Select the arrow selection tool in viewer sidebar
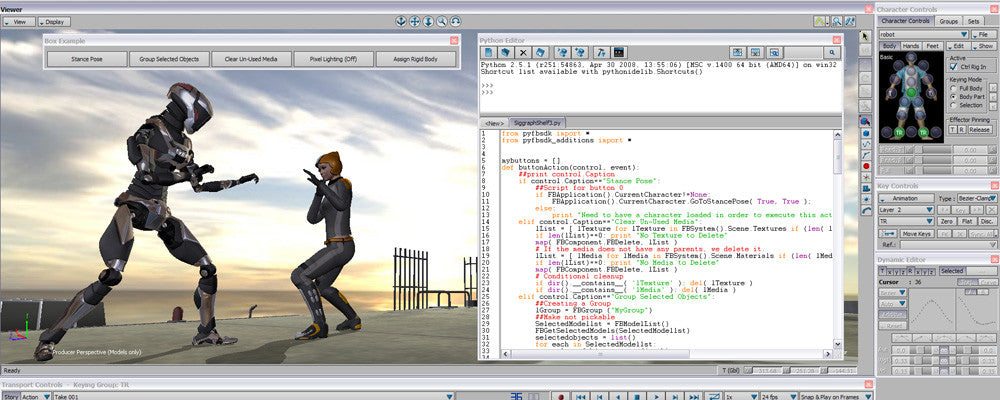The width and height of the screenshot is (1000, 400). (866, 36)
